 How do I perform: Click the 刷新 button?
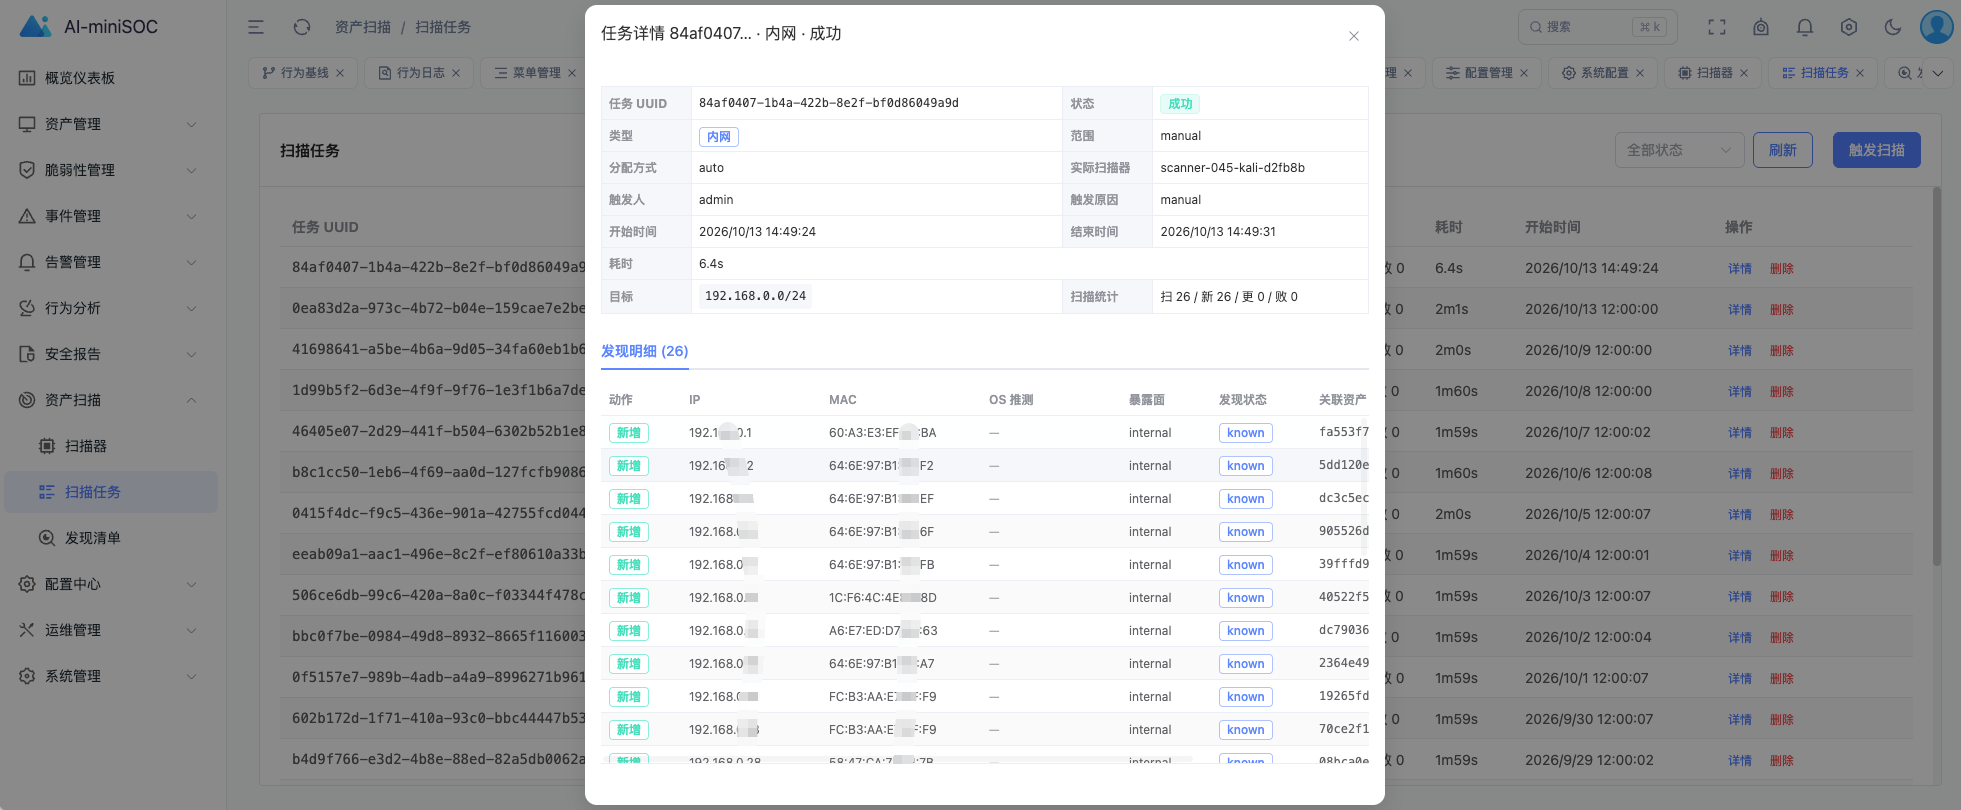pyautogui.click(x=1782, y=150)
